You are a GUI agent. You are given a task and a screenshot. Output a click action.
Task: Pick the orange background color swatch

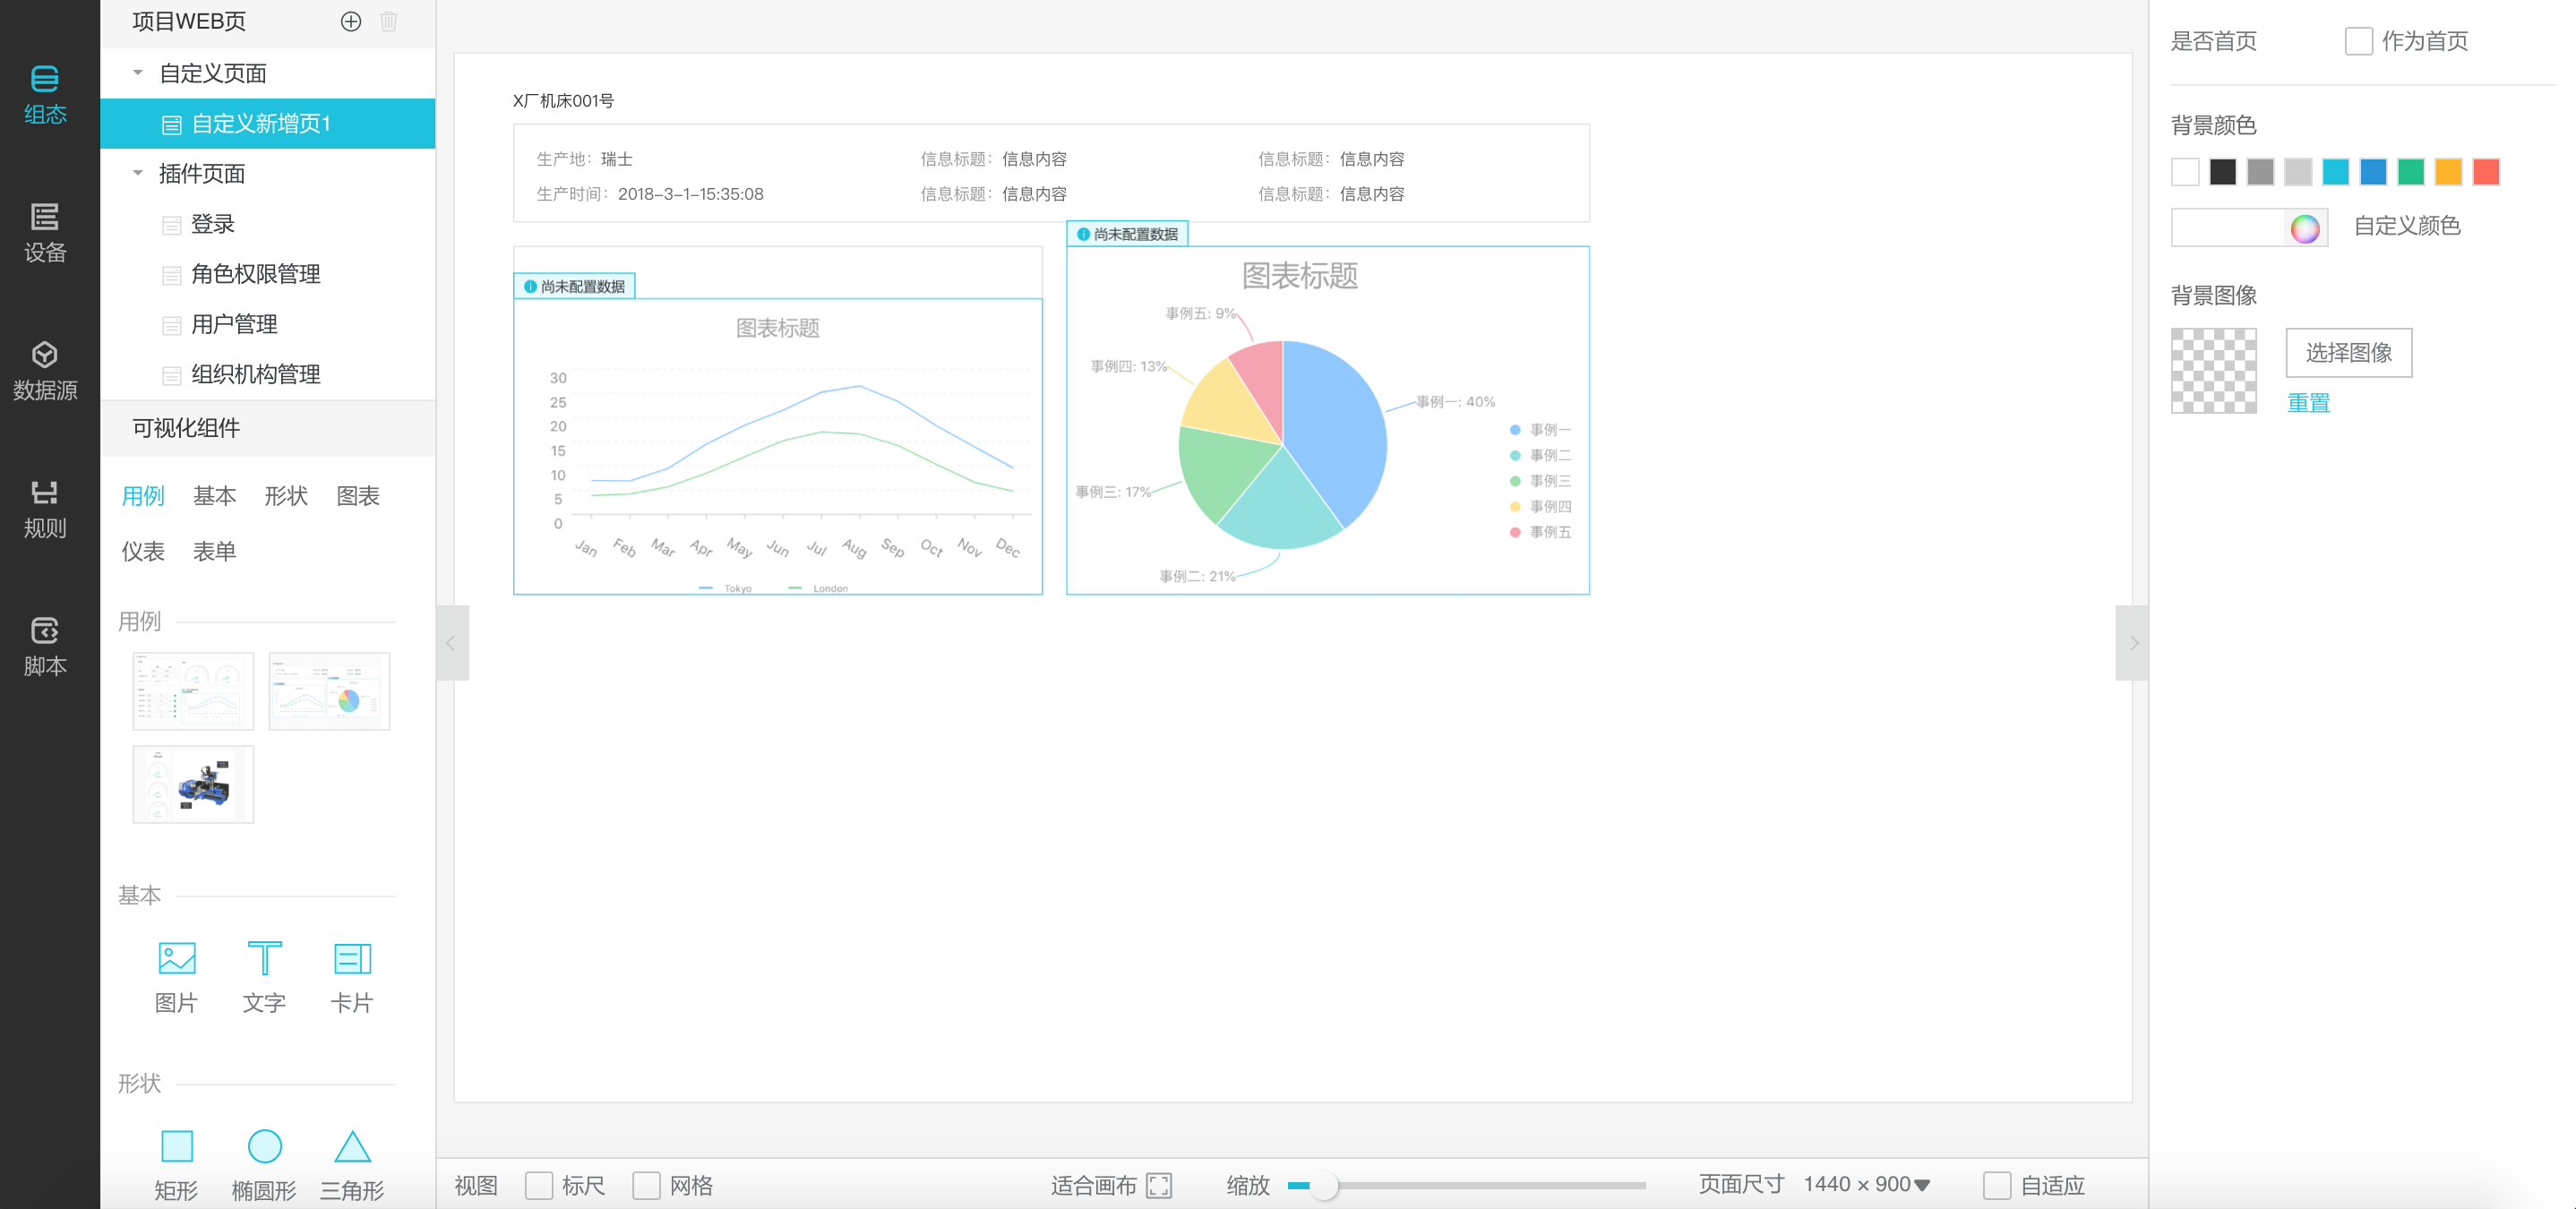click(2448, 172)
